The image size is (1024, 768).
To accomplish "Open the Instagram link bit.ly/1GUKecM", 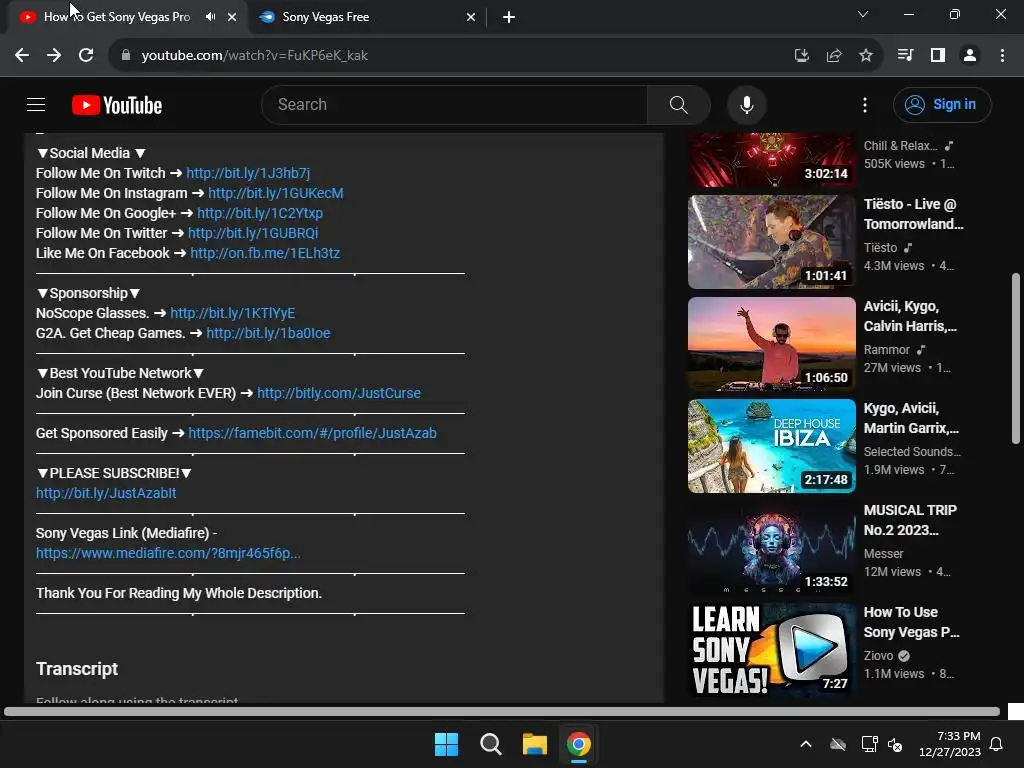I will click(276, 193).
